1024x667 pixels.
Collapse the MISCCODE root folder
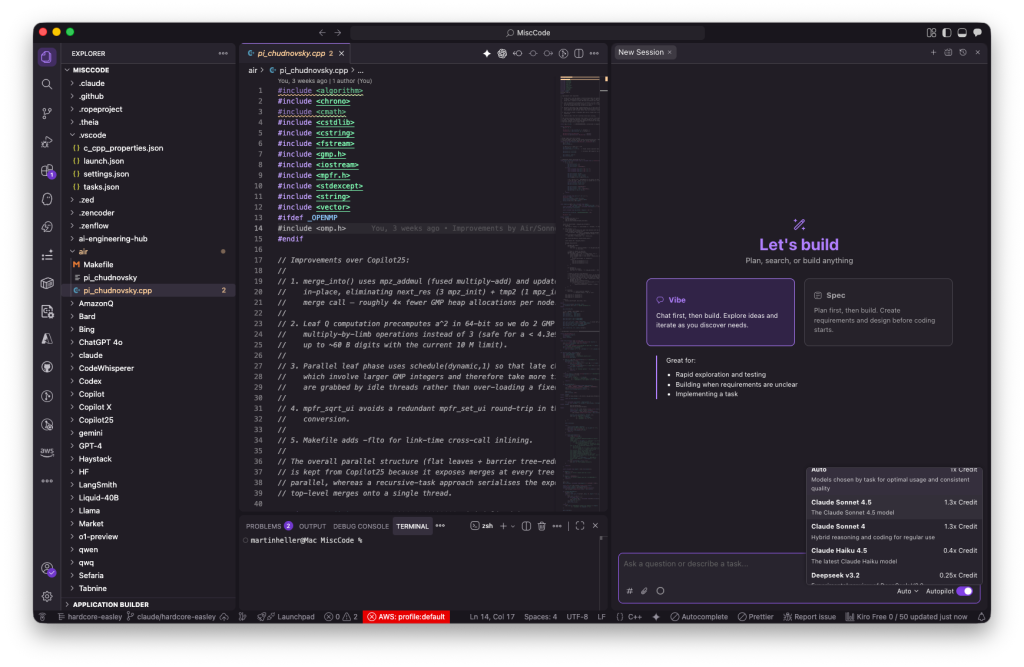point(91,70)
